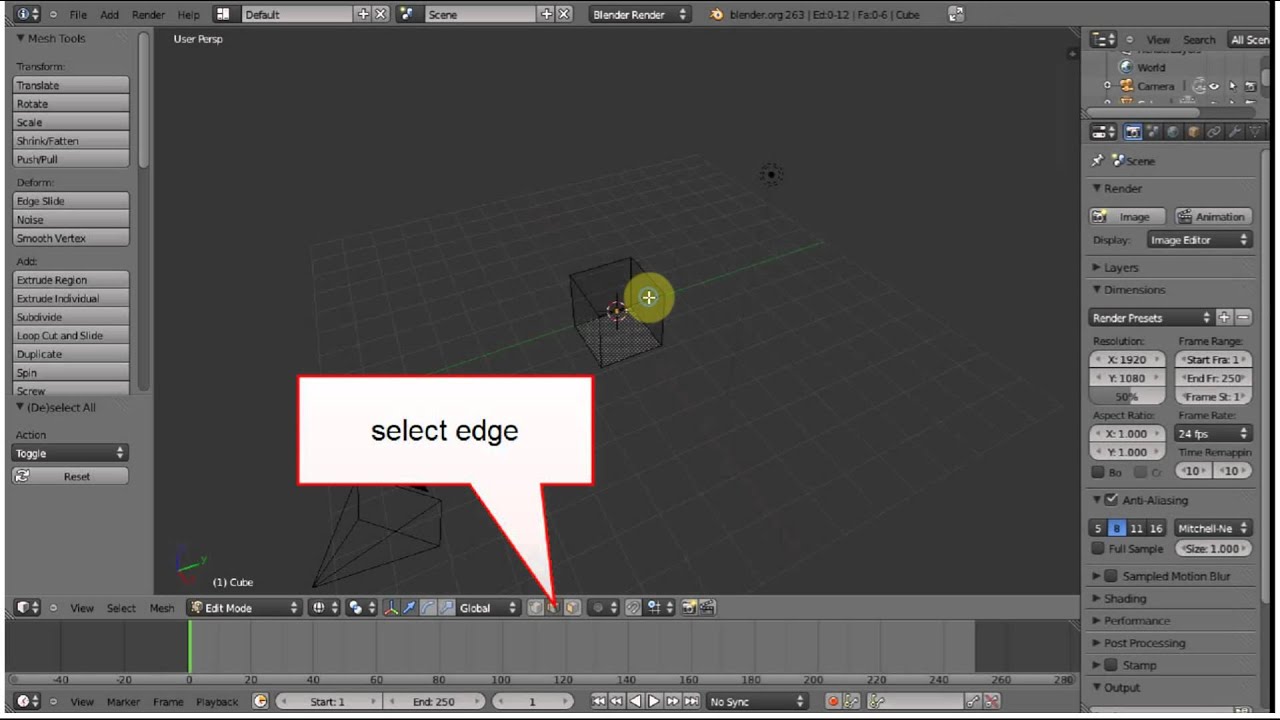Set anti-aliasing samples to 16
The width and height of the screenshot is (1280, 720).
pos(1156,528)
